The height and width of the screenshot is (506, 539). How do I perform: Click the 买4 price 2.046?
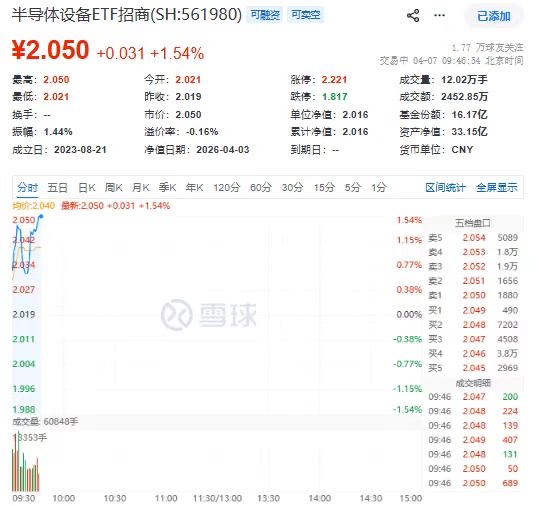pos(474,354)
